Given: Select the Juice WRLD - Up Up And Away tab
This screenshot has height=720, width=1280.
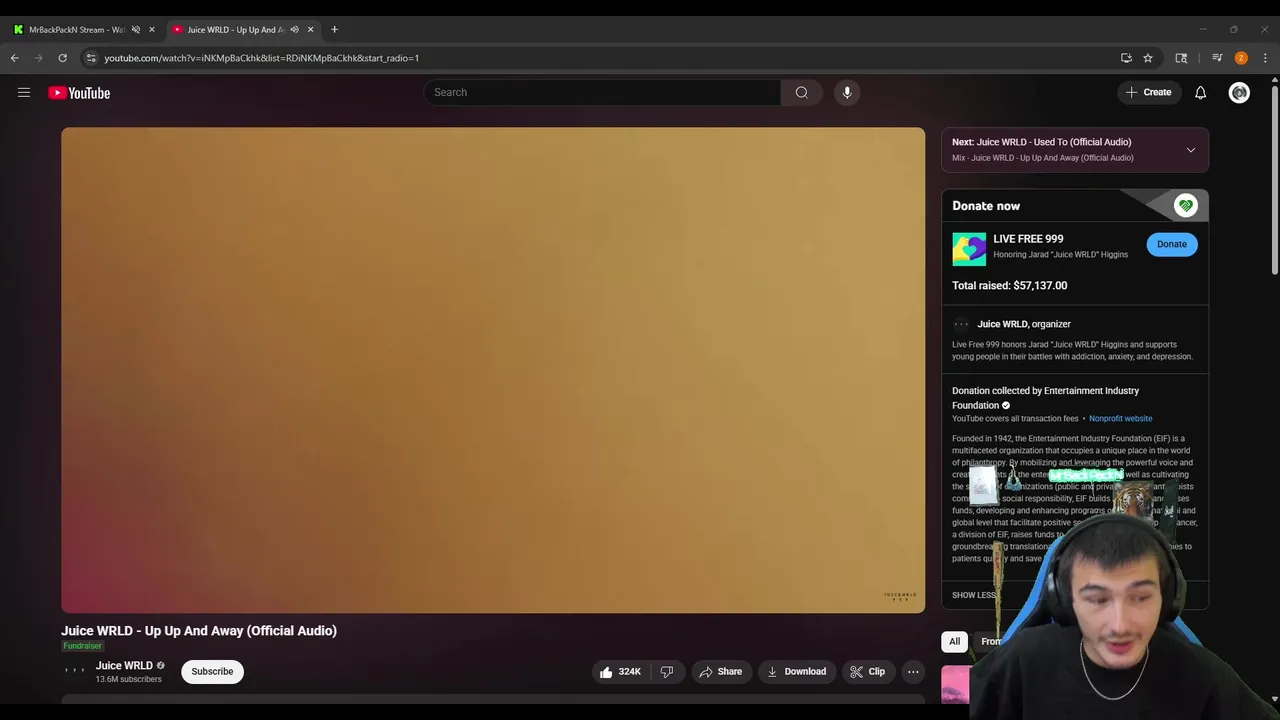Looking at the screenshot, I should coord(242,29).
